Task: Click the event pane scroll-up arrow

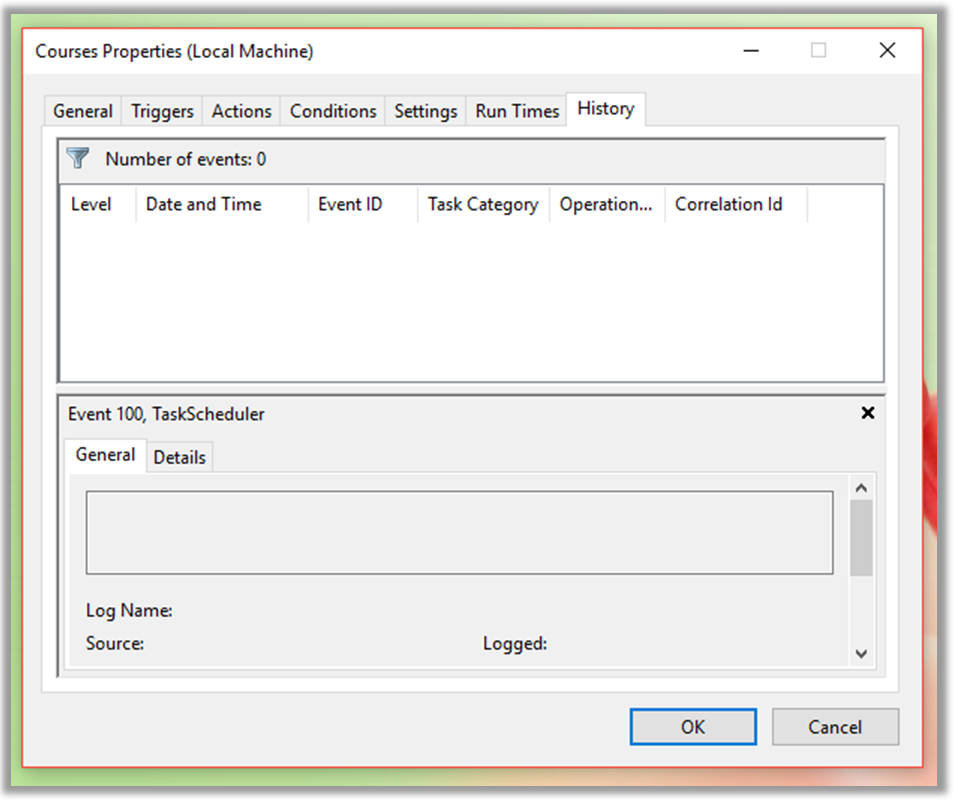Action: pos(861,488)
